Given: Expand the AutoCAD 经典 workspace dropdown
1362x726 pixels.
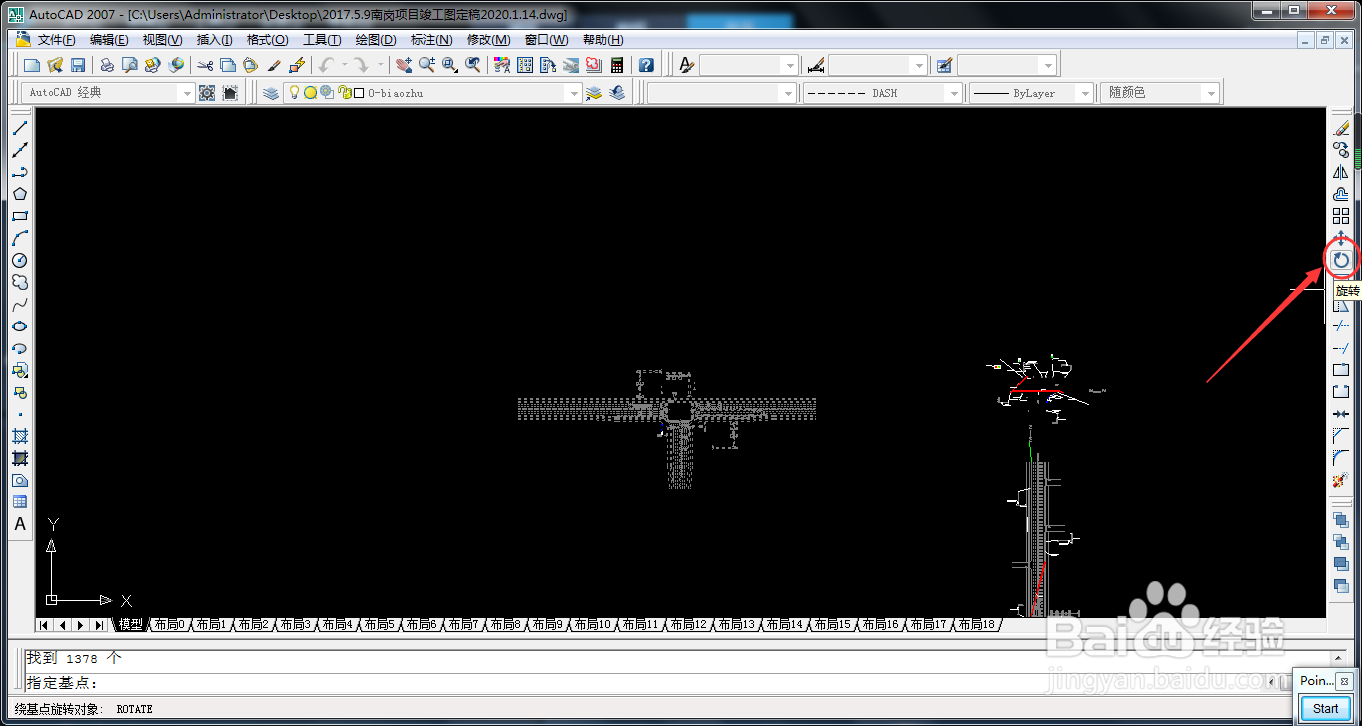Looking at the screenshot, I should pos(186,93).
